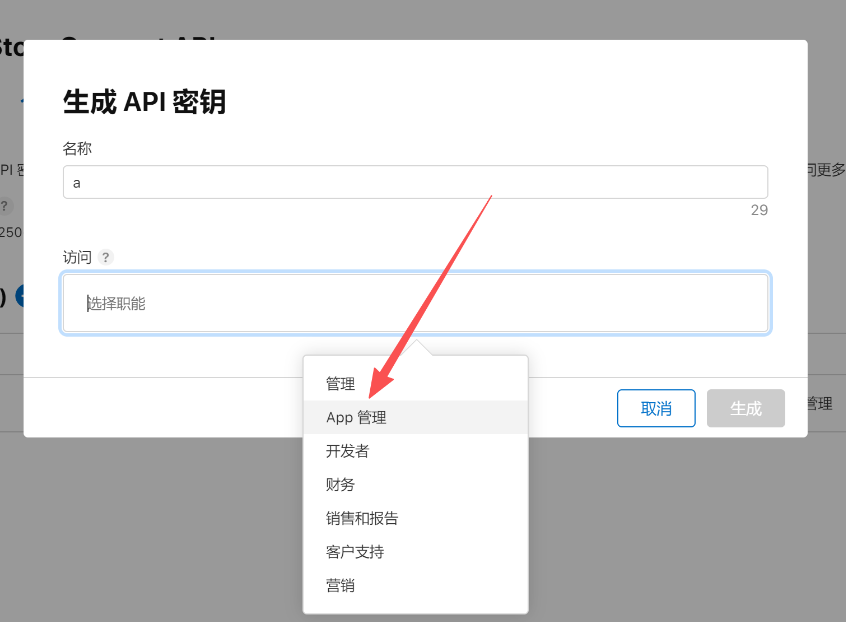Pick 营销 from the dropdown list
The height and width of the screenshot is (622, 846).
(415, 585)
